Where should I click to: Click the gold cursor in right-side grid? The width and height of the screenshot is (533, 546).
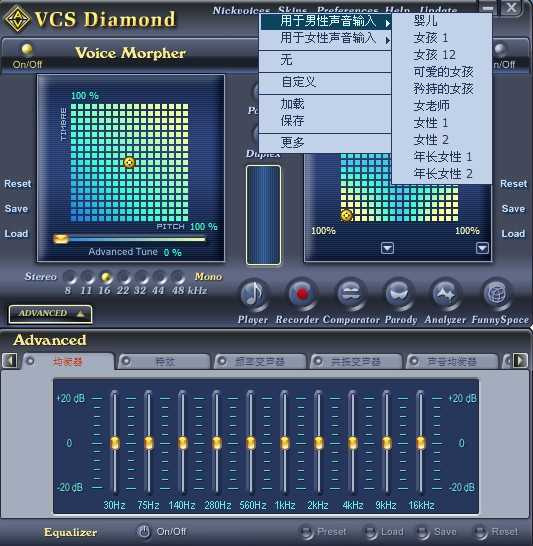coord(347,216)
